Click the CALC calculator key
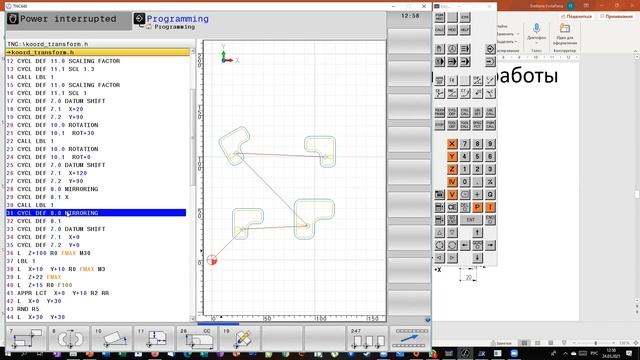 click(439, 30)
